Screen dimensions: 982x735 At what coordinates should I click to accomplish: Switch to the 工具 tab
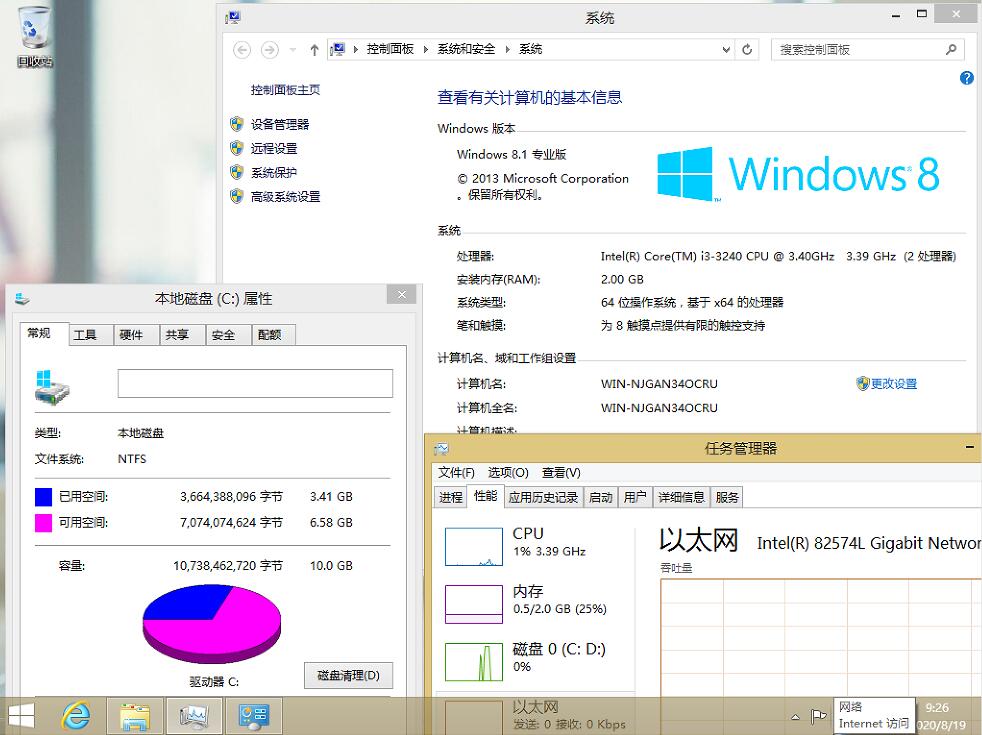90,335
